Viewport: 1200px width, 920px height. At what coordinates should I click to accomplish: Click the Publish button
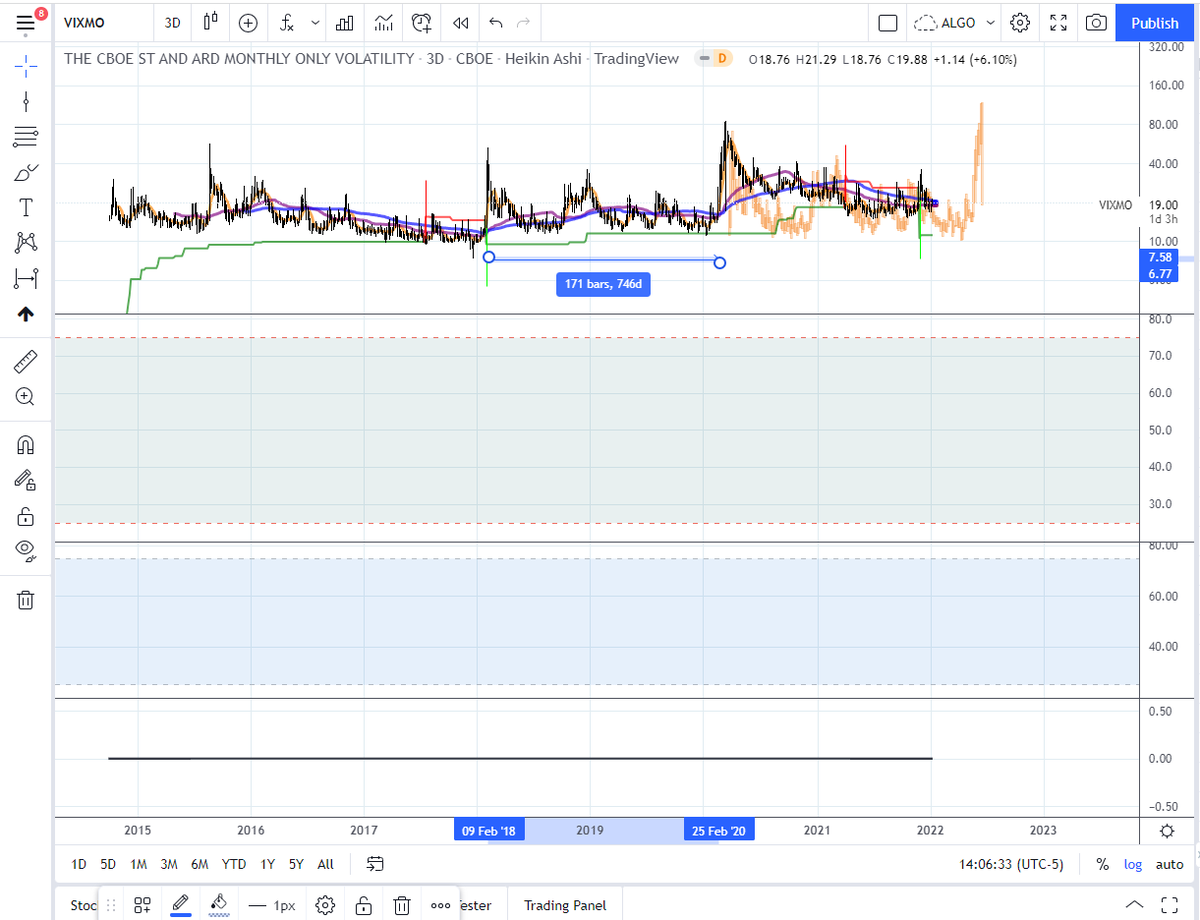tap(1154, 22)
